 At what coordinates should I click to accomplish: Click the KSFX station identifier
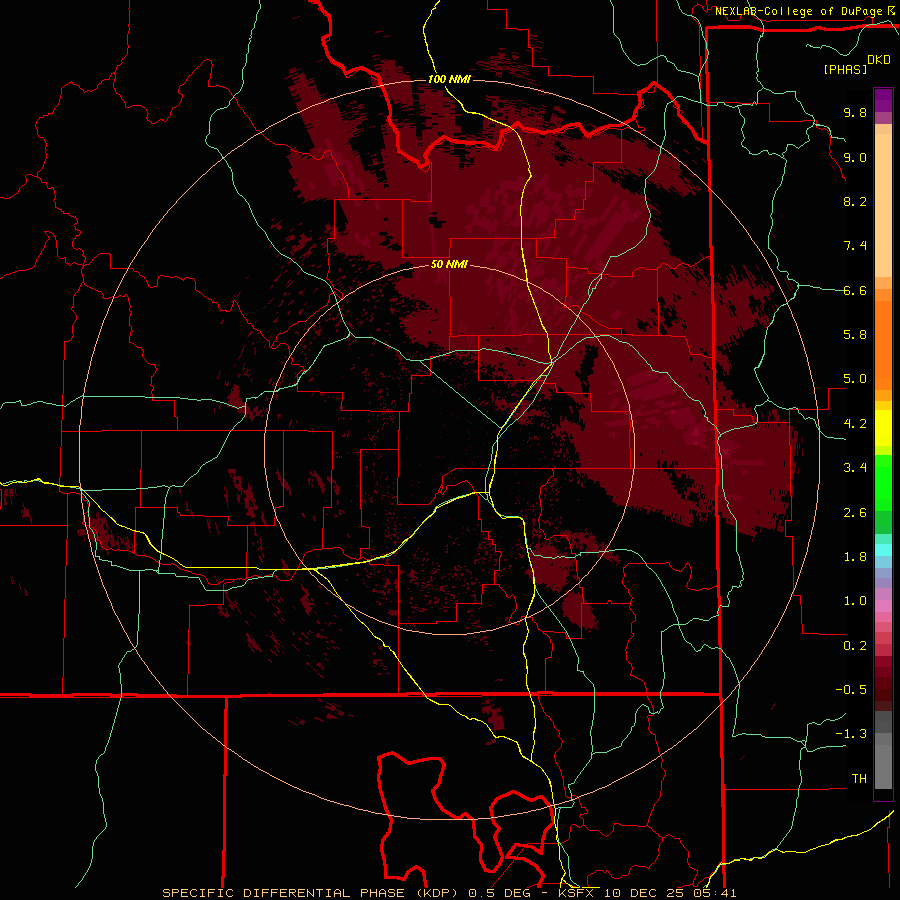click(577, 893)
